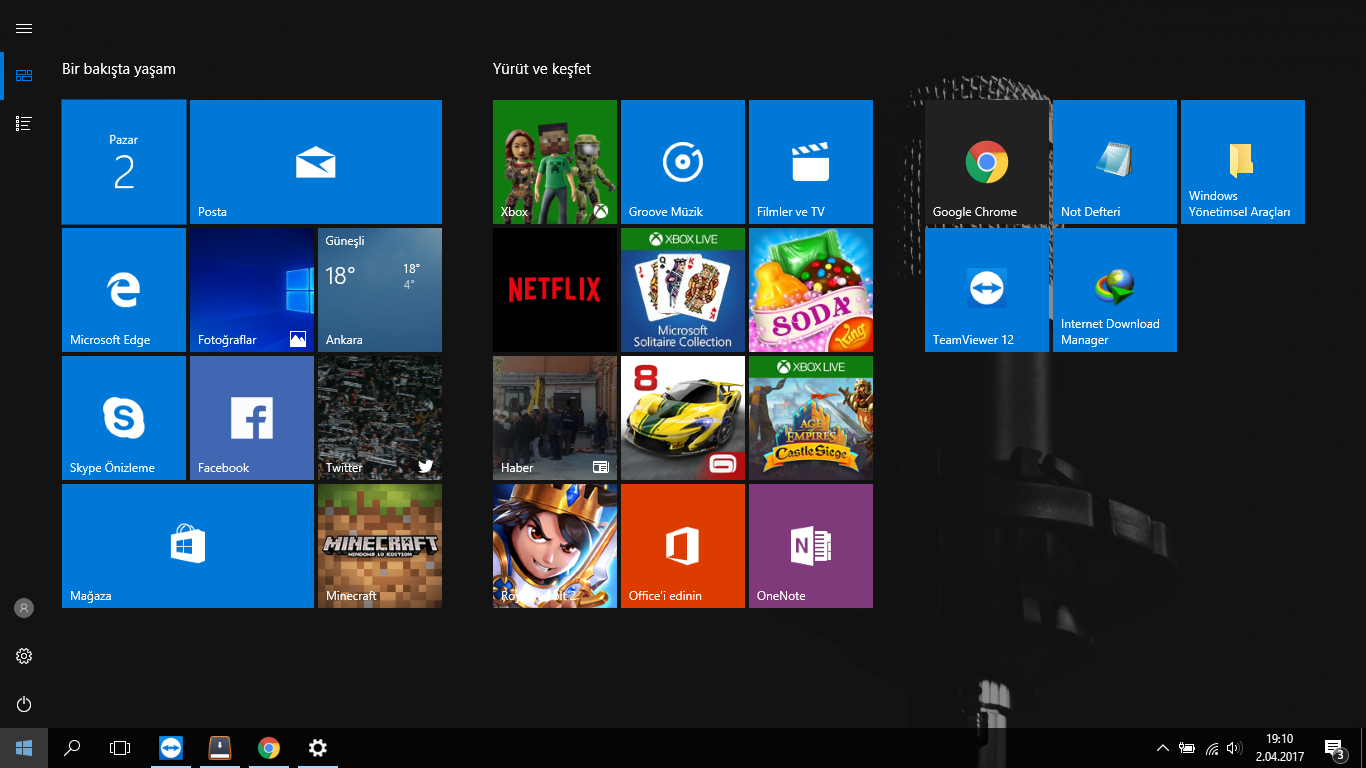The width and height of the screenshot is (1366, 768).
Task: Open Task View from the taskbar
Action: 119,747
